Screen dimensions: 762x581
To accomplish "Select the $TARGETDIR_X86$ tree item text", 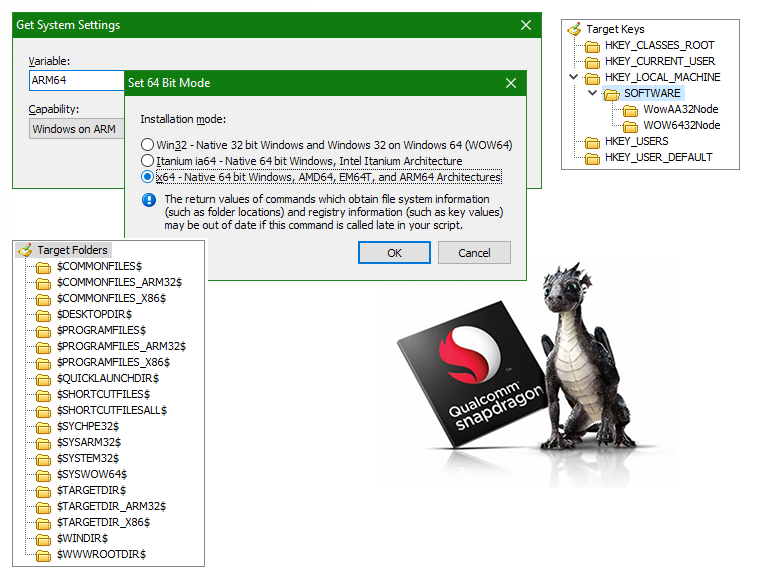I will click(x=104, y=522).
